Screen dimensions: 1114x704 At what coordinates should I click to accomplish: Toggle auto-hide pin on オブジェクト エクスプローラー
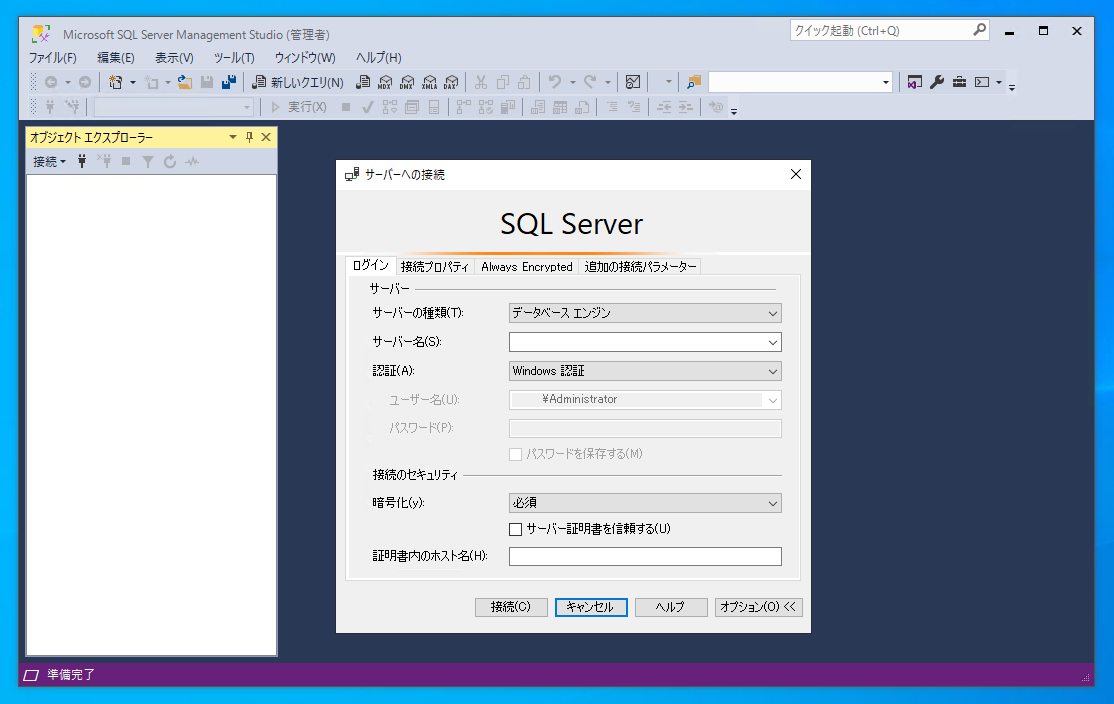[249, 137]
